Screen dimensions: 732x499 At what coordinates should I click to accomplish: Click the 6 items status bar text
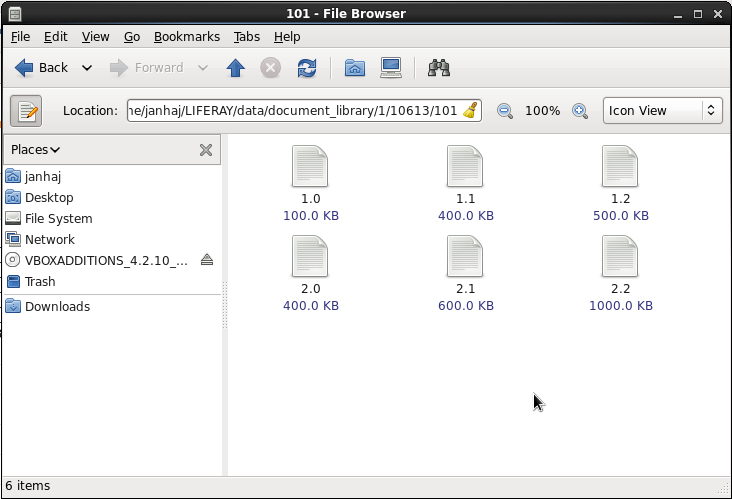[x=28, y=486]
